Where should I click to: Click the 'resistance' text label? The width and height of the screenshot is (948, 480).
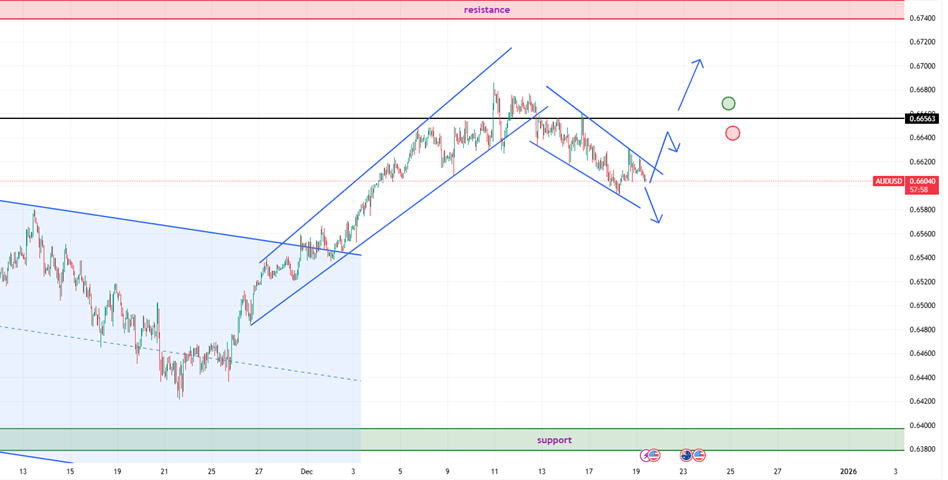click(x=487, y=10)
